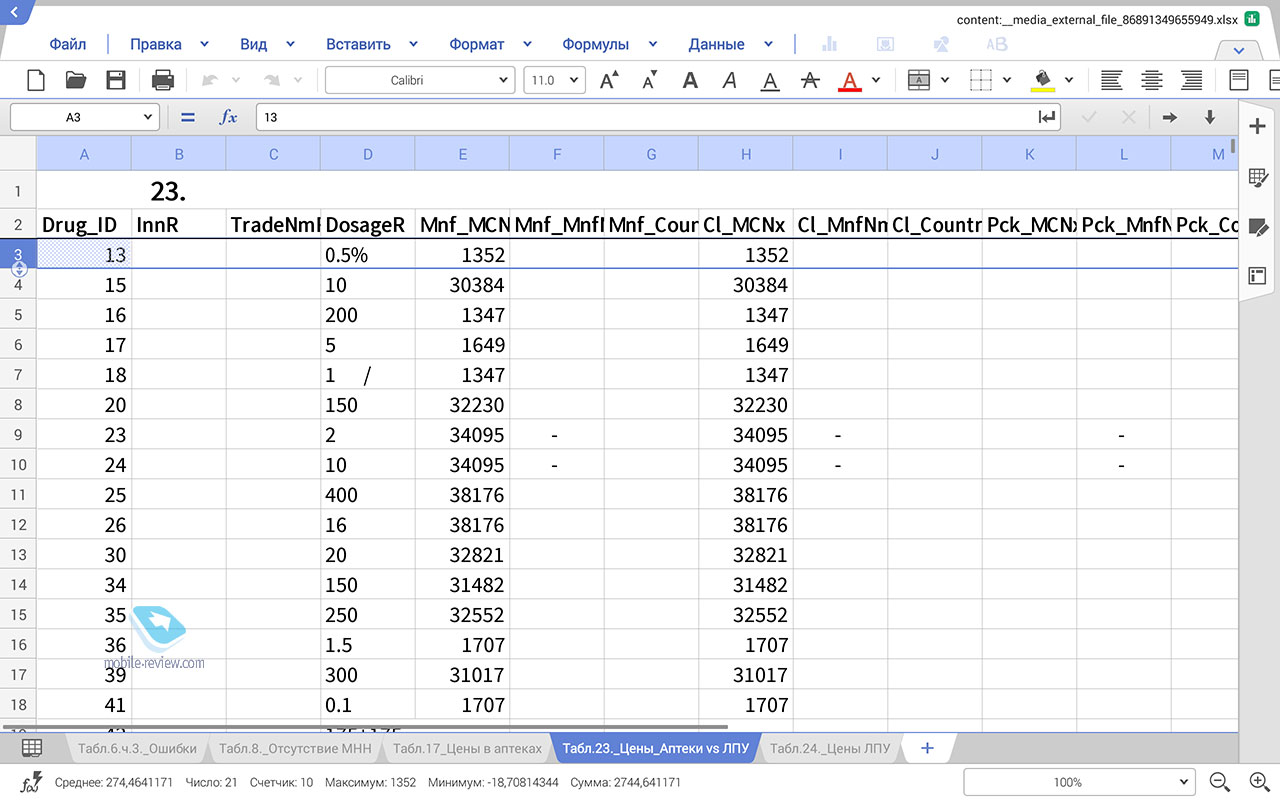This screenshot has width=1280, height=800.
Task: Switch to sheet tab Табл.24._Цены ЛПУ
Action: (x=830, y=748)
